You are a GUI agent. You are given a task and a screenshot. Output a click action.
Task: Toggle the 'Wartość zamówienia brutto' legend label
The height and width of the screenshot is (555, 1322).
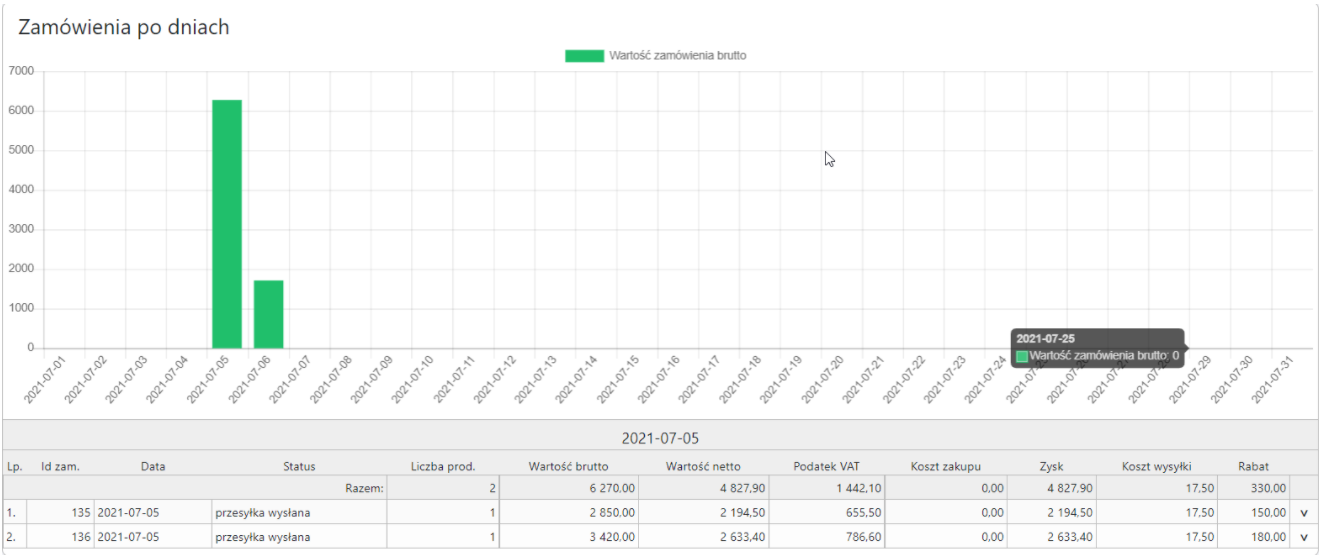coord(677,56)
